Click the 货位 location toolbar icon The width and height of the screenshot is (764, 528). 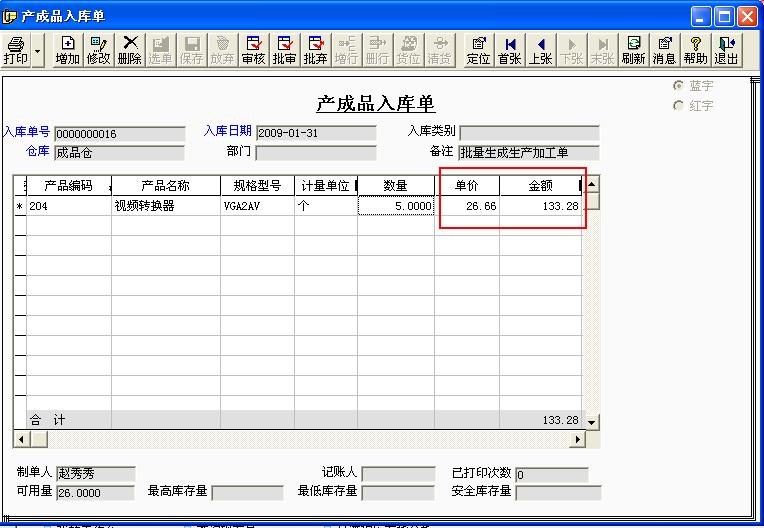408,50
